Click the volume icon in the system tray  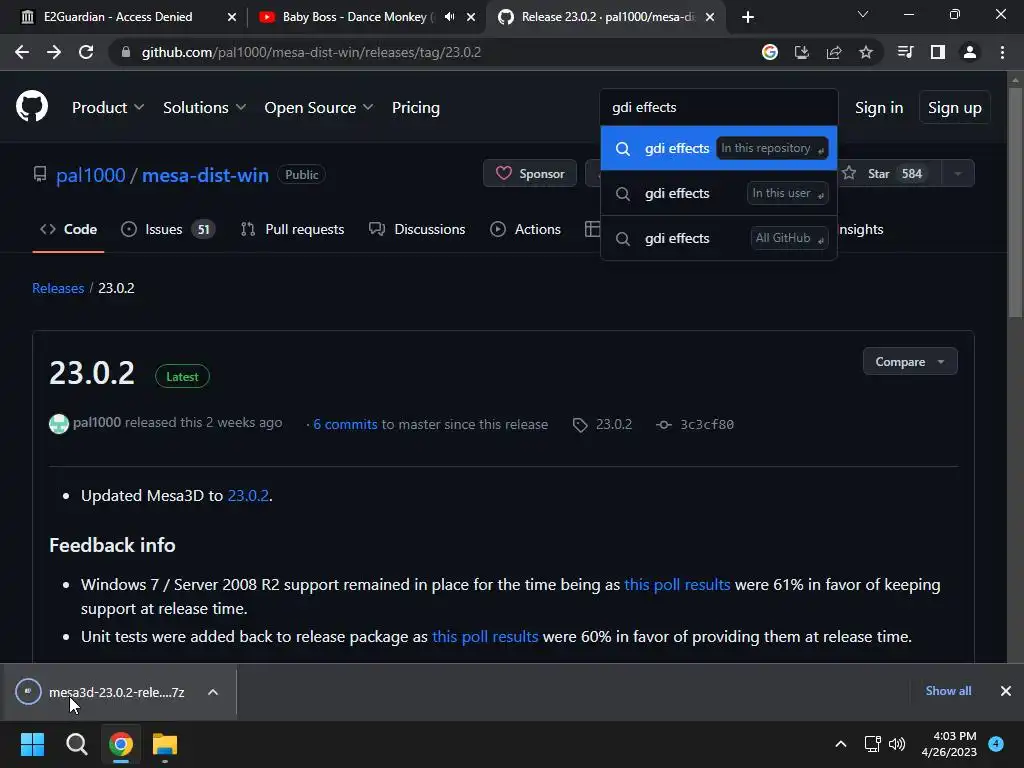click(897, 744)
